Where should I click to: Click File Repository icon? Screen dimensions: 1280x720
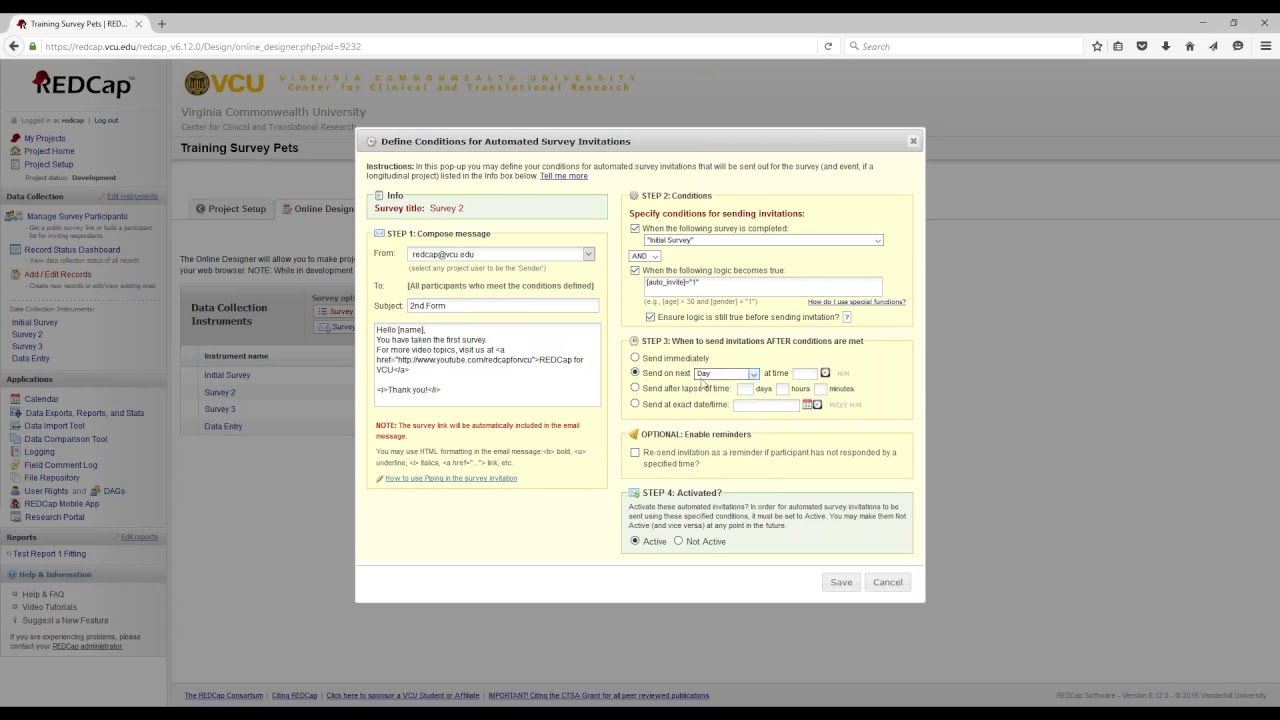pos(15,478)
